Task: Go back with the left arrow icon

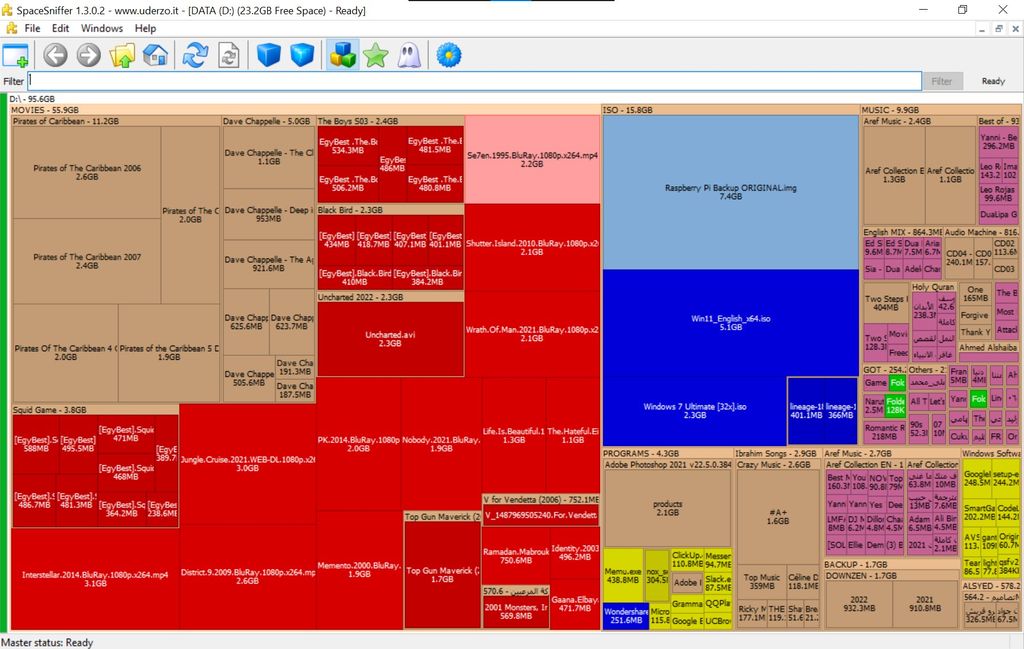Action: click(55, 55)
